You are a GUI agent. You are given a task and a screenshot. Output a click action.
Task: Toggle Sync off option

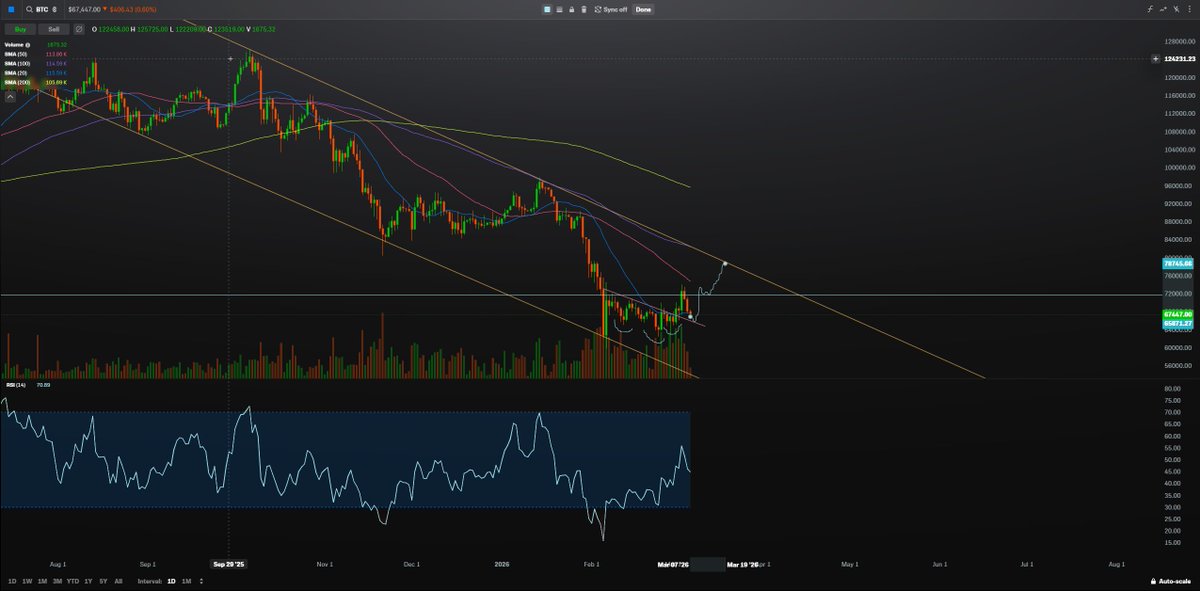pyautogui.click(x=610, y=9)
